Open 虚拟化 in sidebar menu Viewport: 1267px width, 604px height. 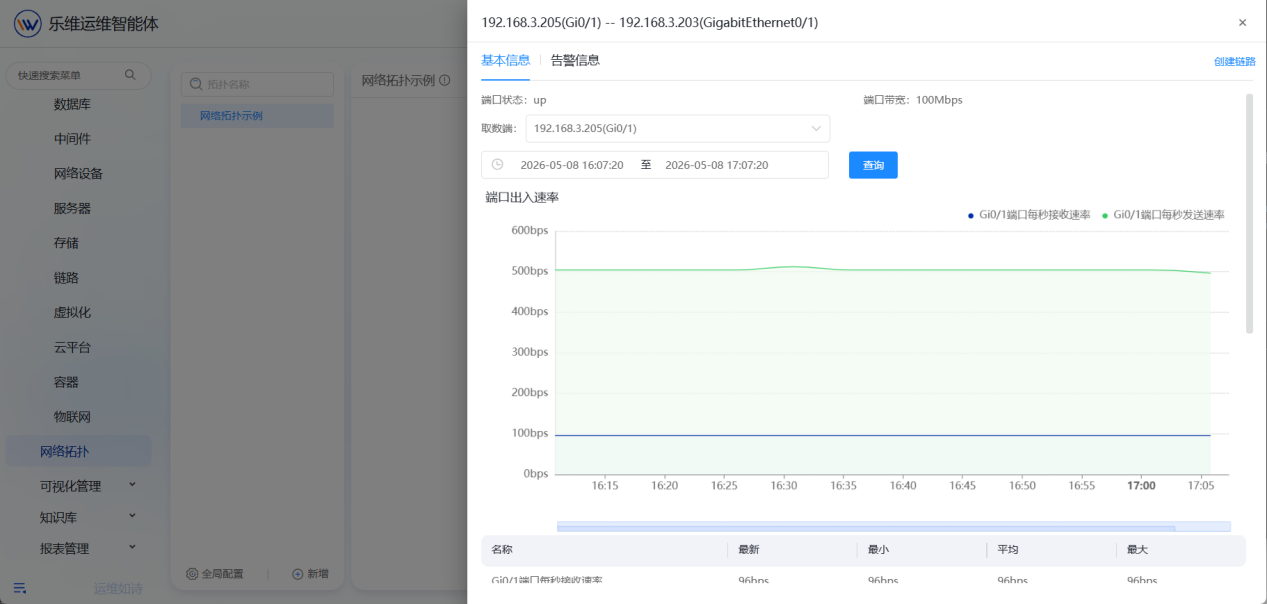pos(72,312)
